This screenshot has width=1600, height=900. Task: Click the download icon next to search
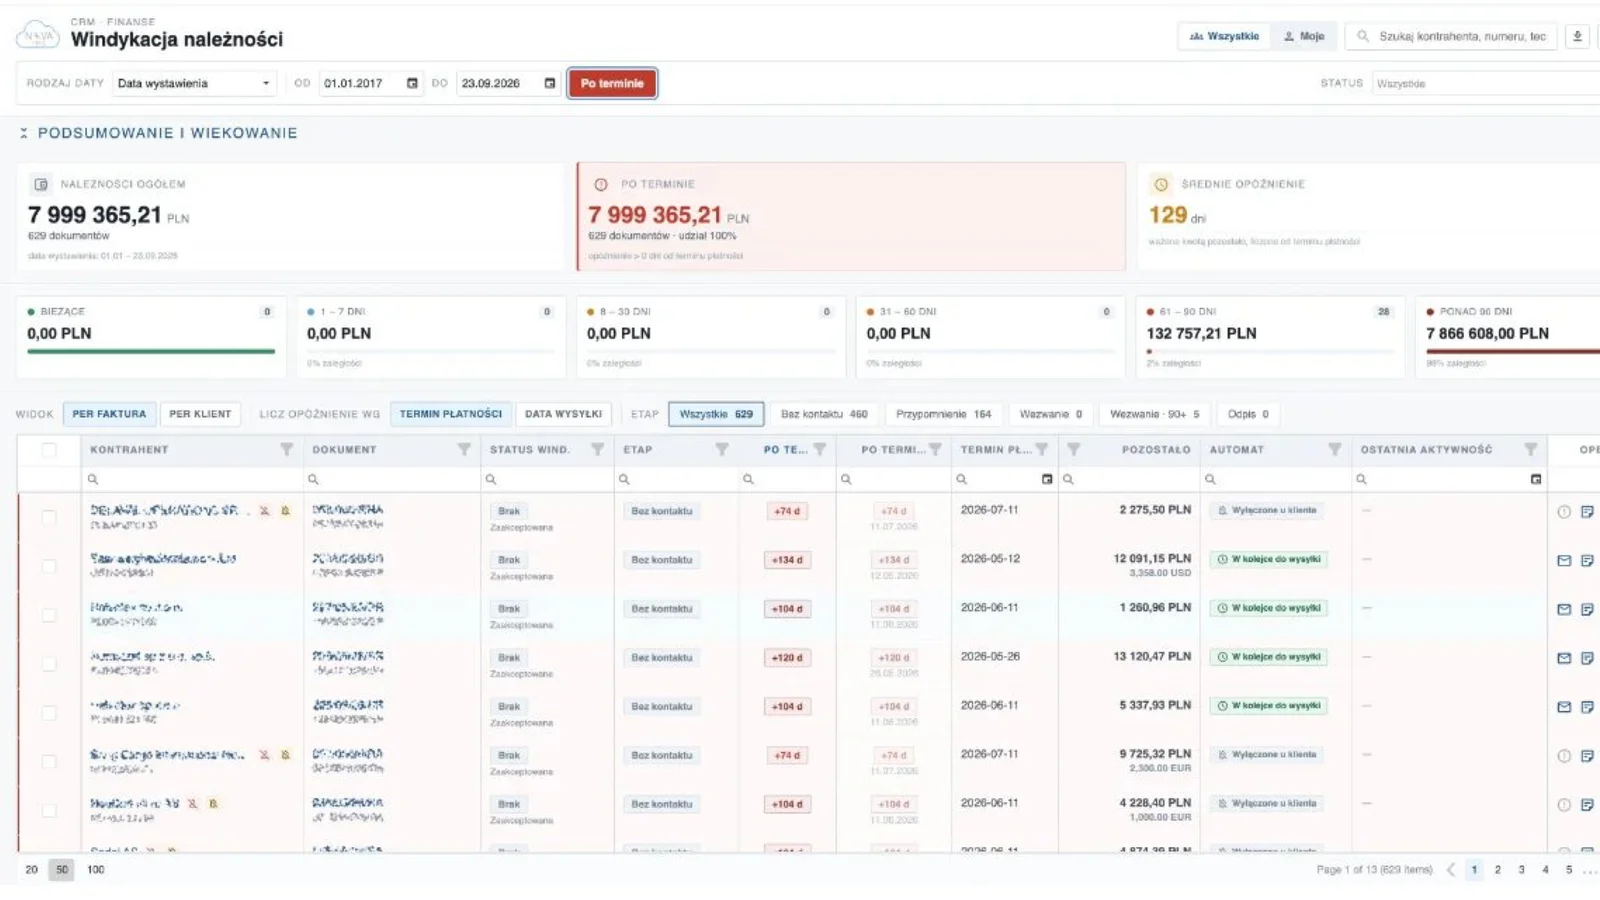[1577, 36]
